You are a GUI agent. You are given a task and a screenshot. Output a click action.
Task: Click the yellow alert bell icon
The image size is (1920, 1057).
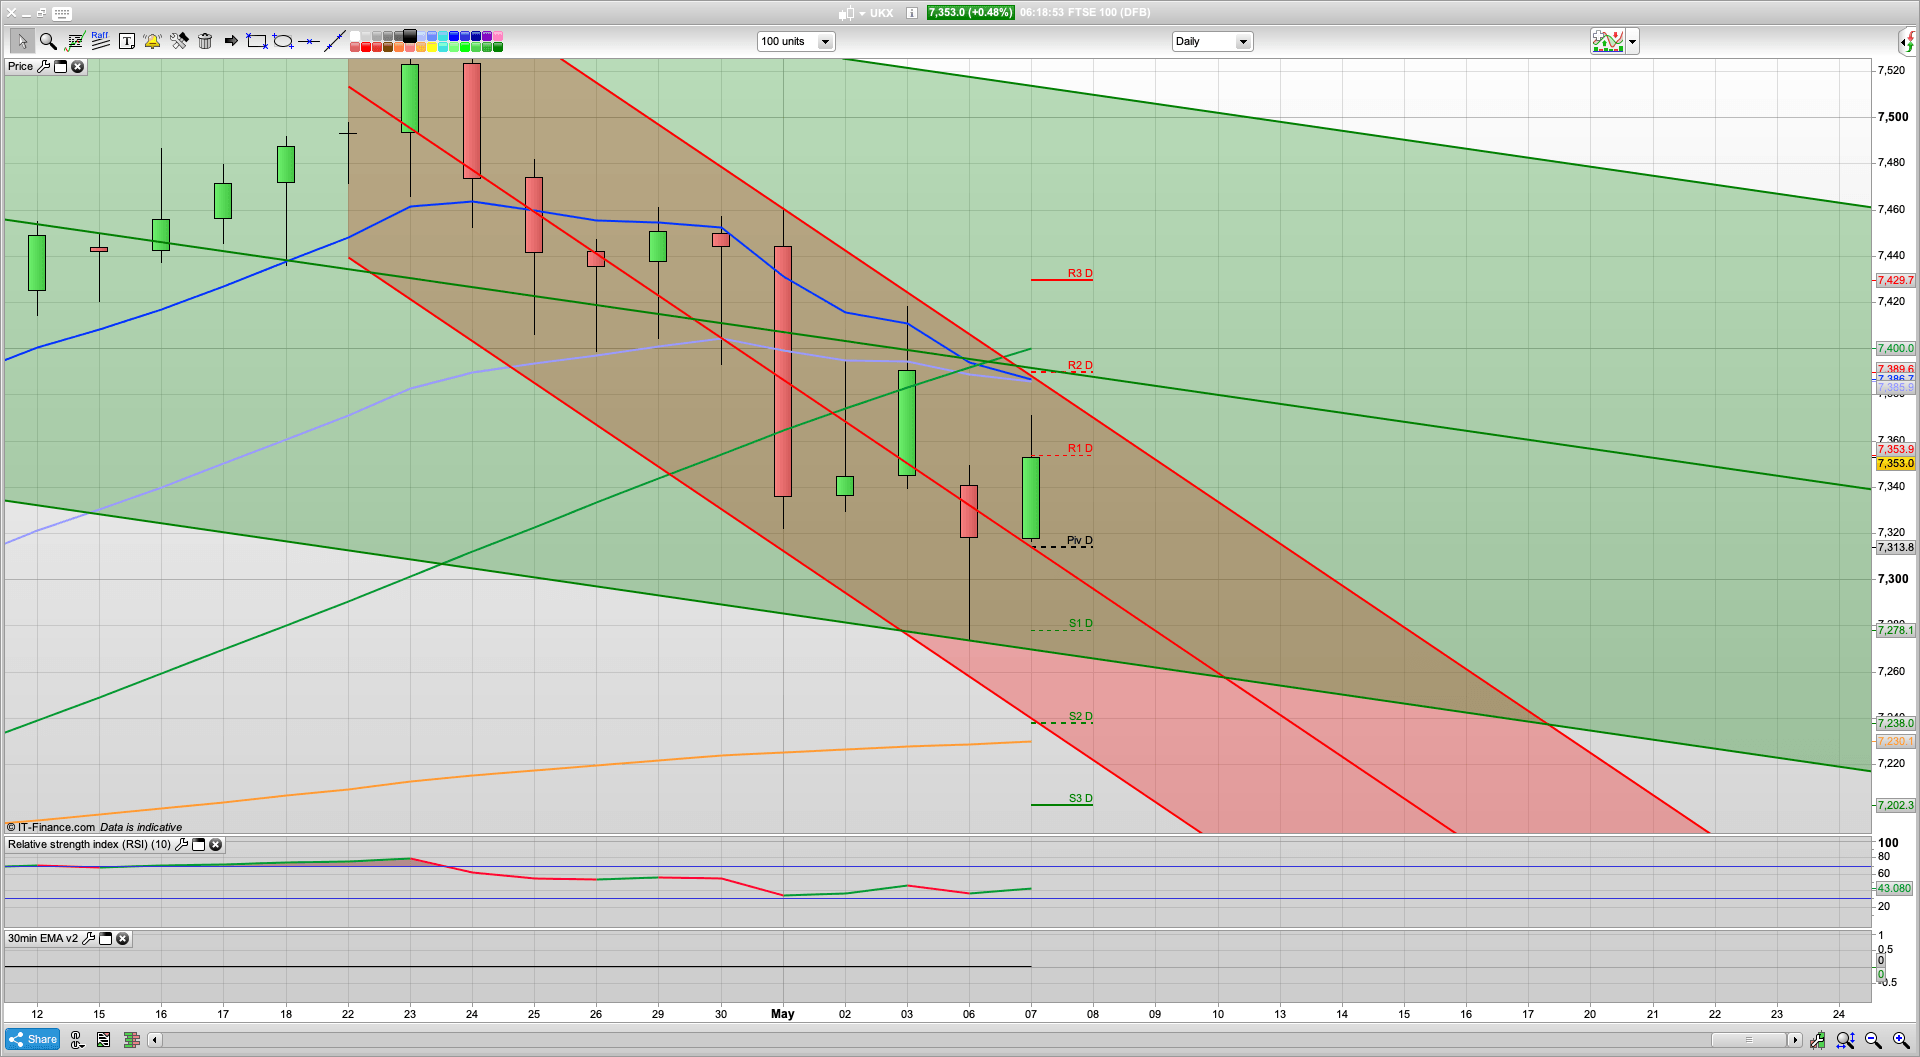[152, 41]
